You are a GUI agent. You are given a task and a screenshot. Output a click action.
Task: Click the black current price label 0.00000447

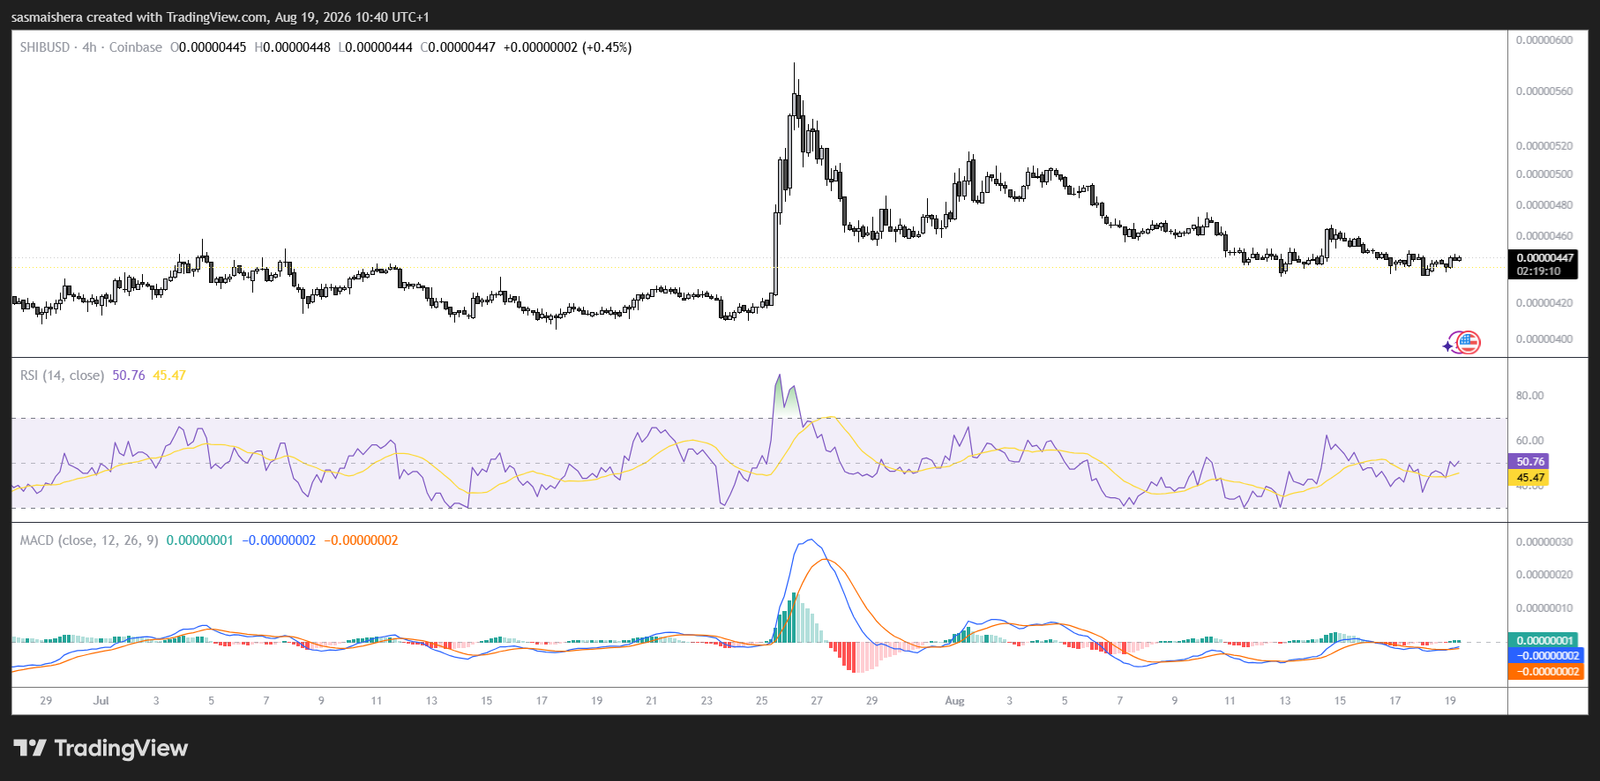[1545, 258]
